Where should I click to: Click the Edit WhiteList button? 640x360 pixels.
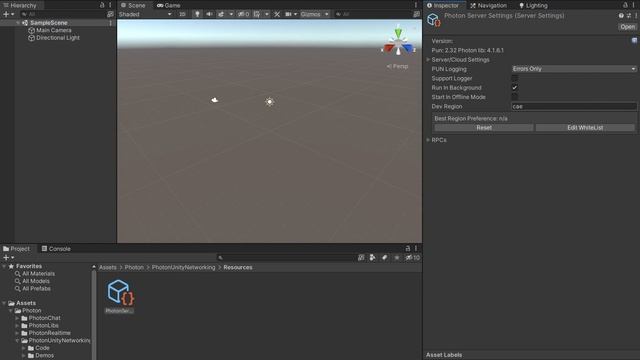[585, 128]
